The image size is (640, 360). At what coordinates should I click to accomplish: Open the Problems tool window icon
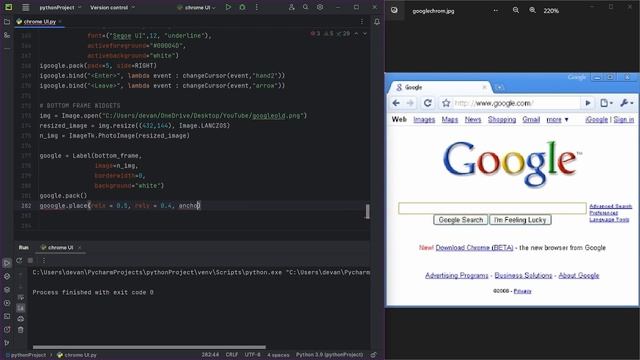[7, 329]
